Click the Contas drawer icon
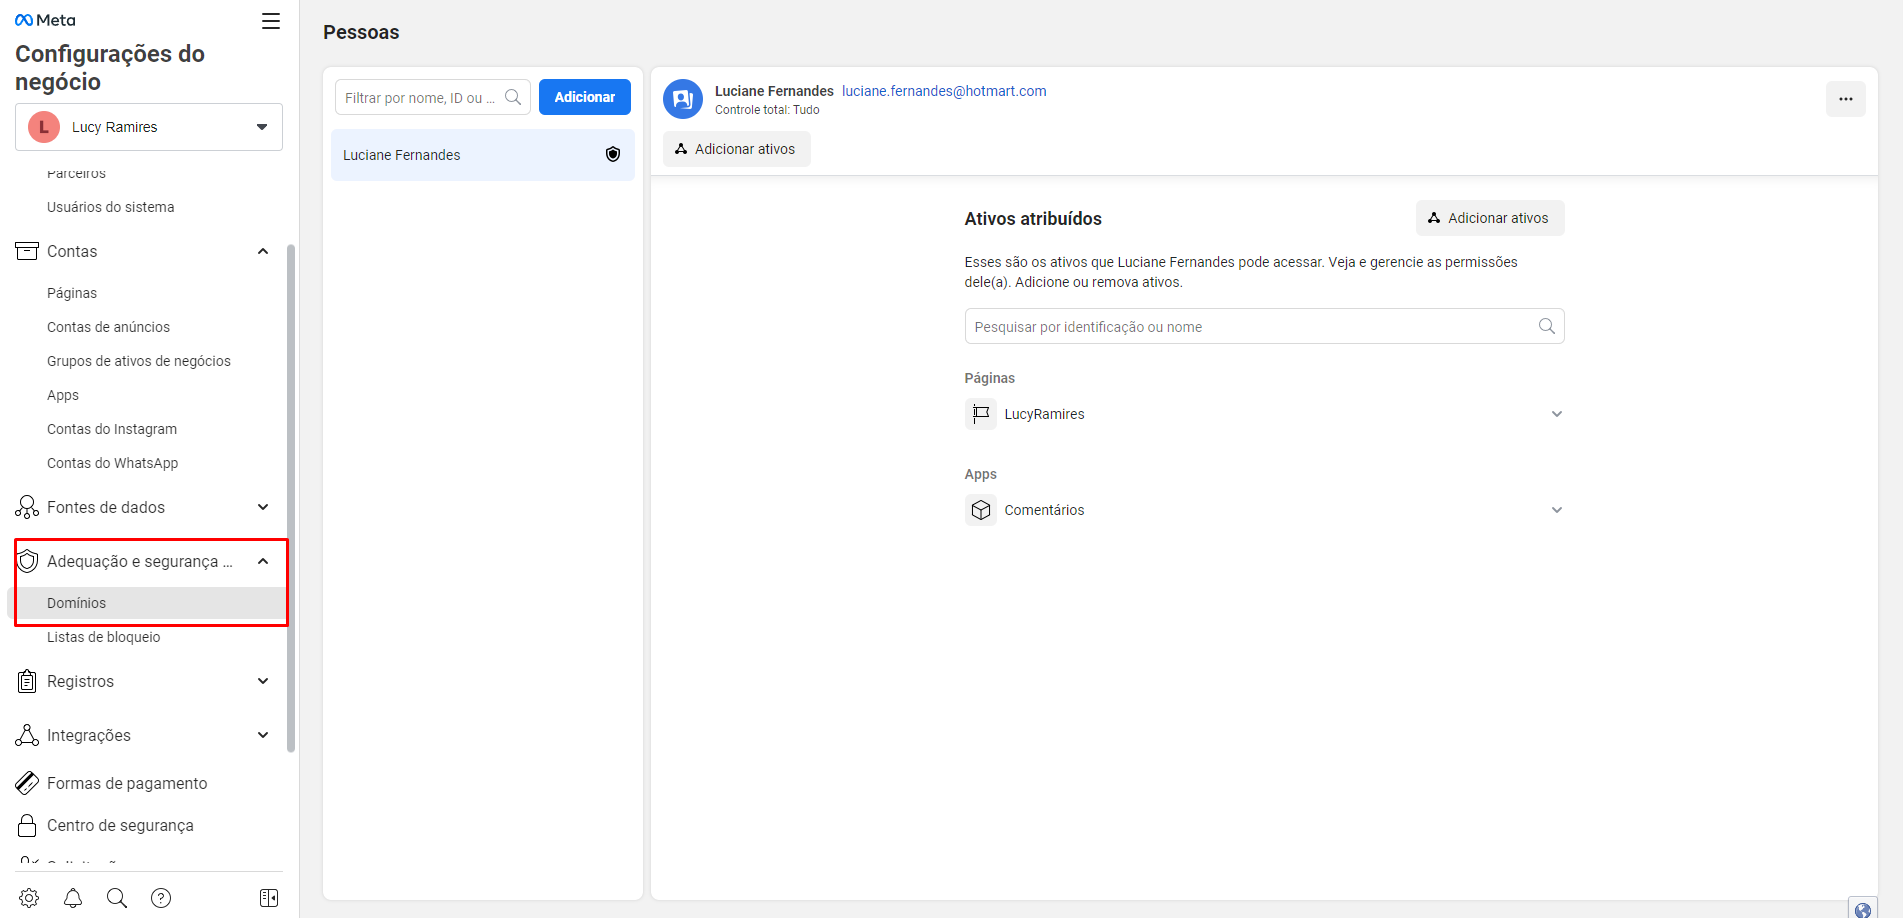This screenshot has height=918, width=1903. tap(27, 251)
